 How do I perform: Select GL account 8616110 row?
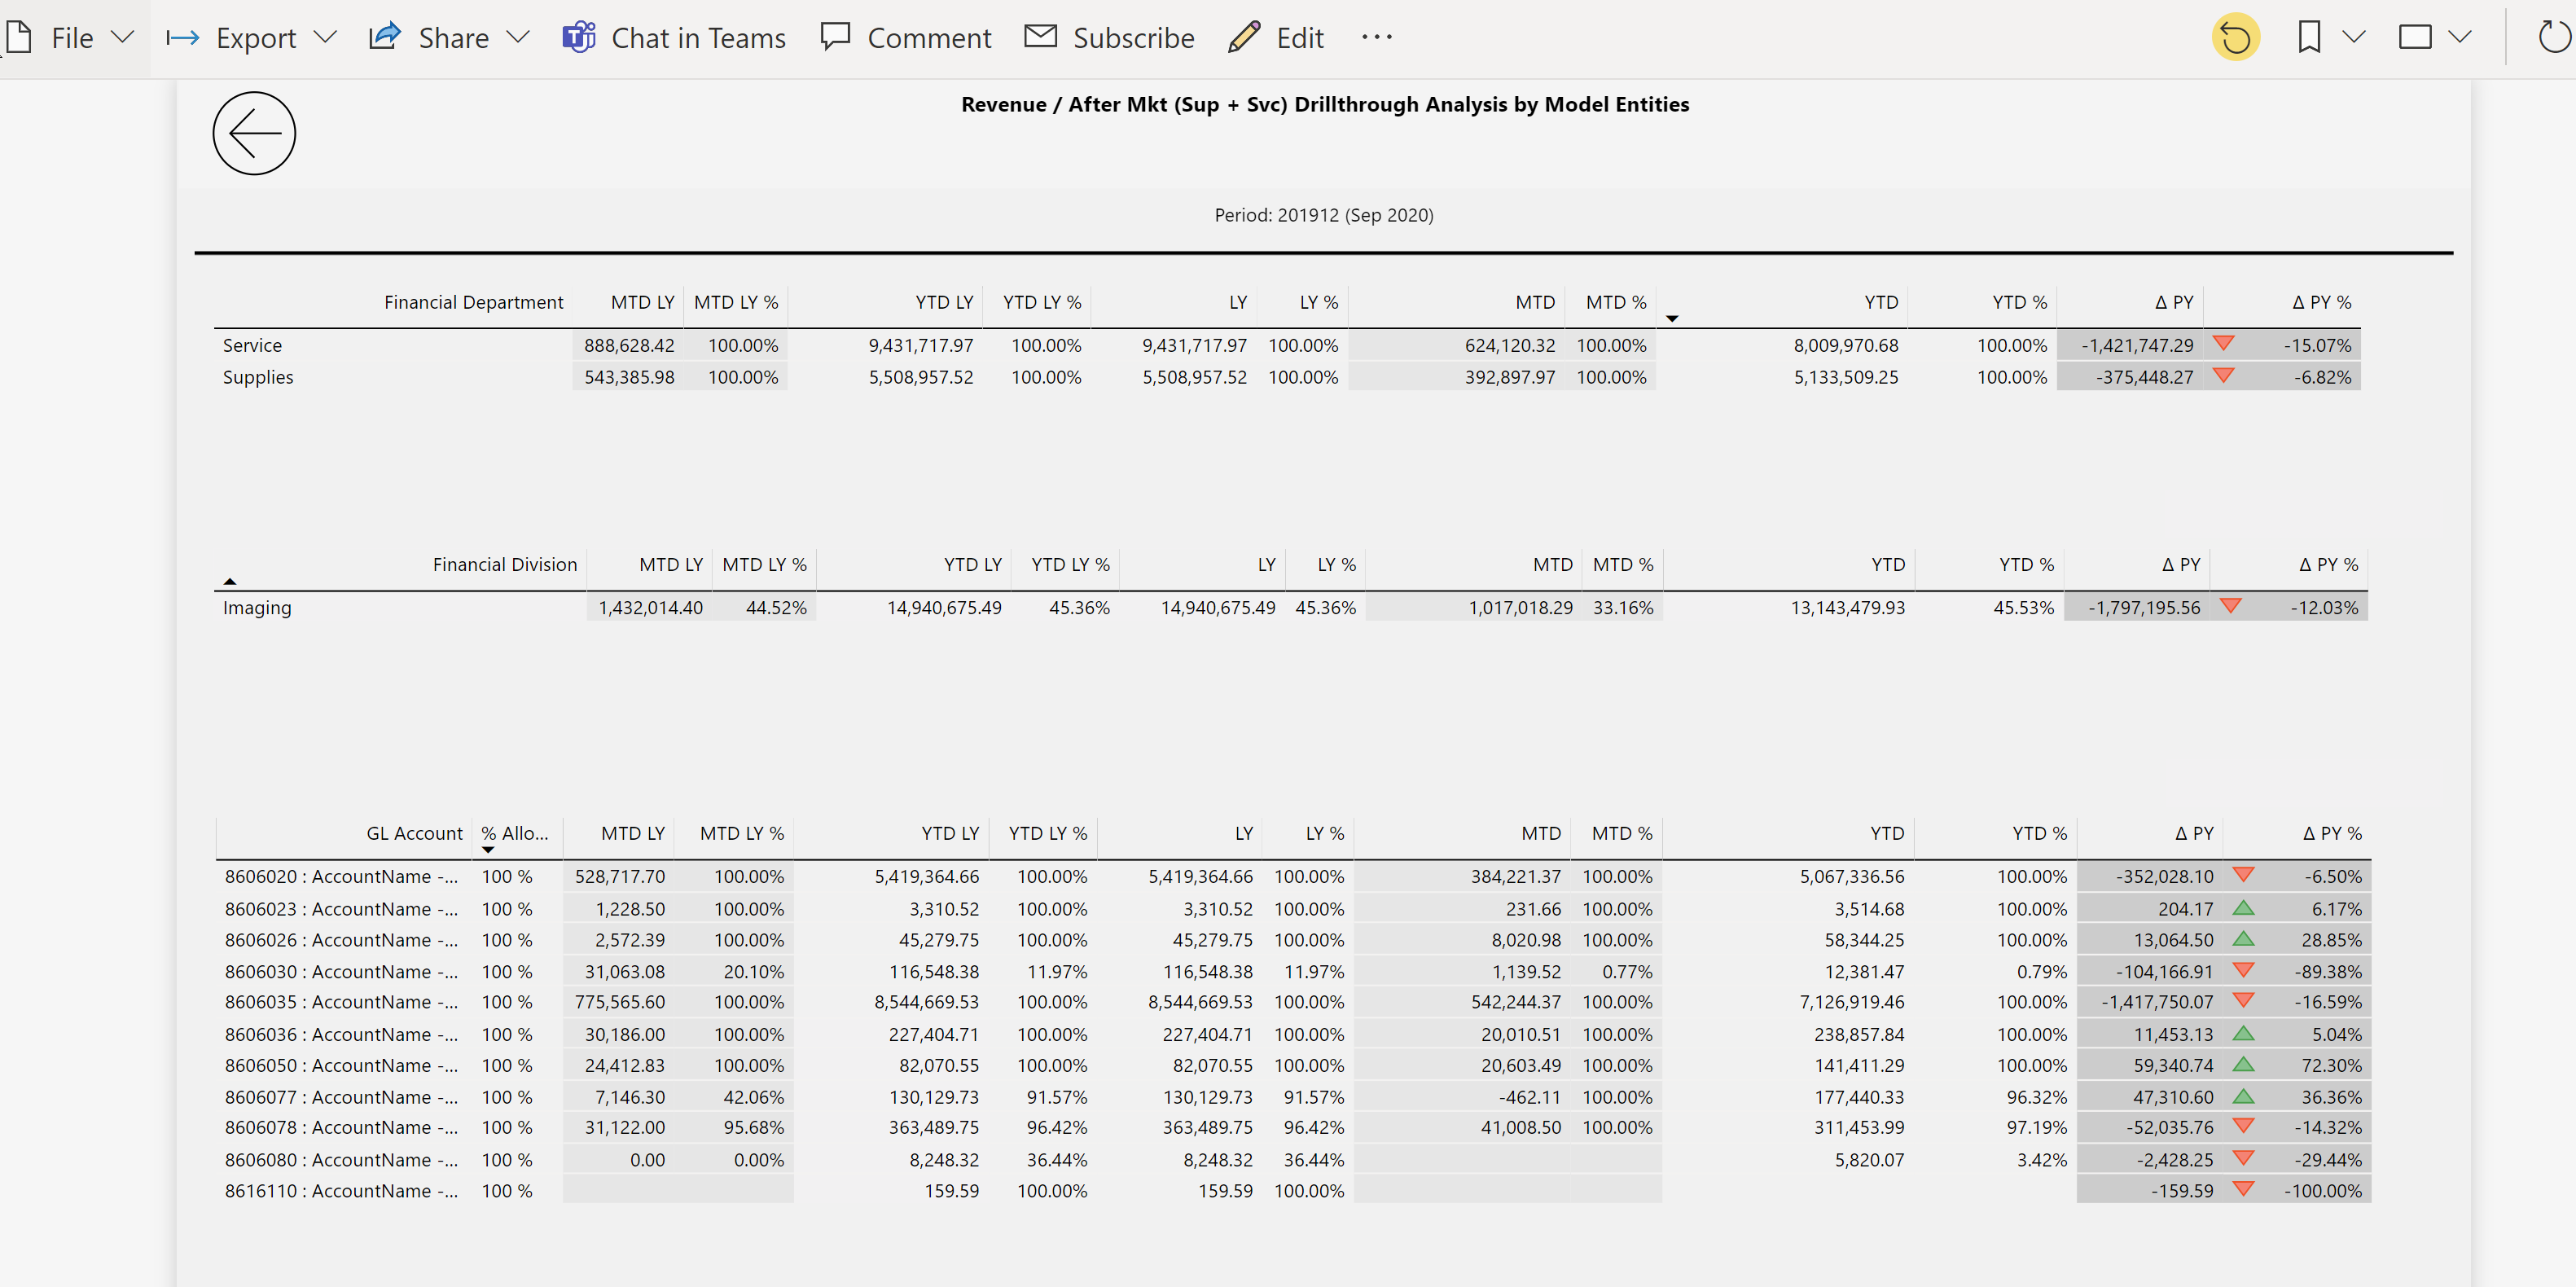[1293, 1191]
